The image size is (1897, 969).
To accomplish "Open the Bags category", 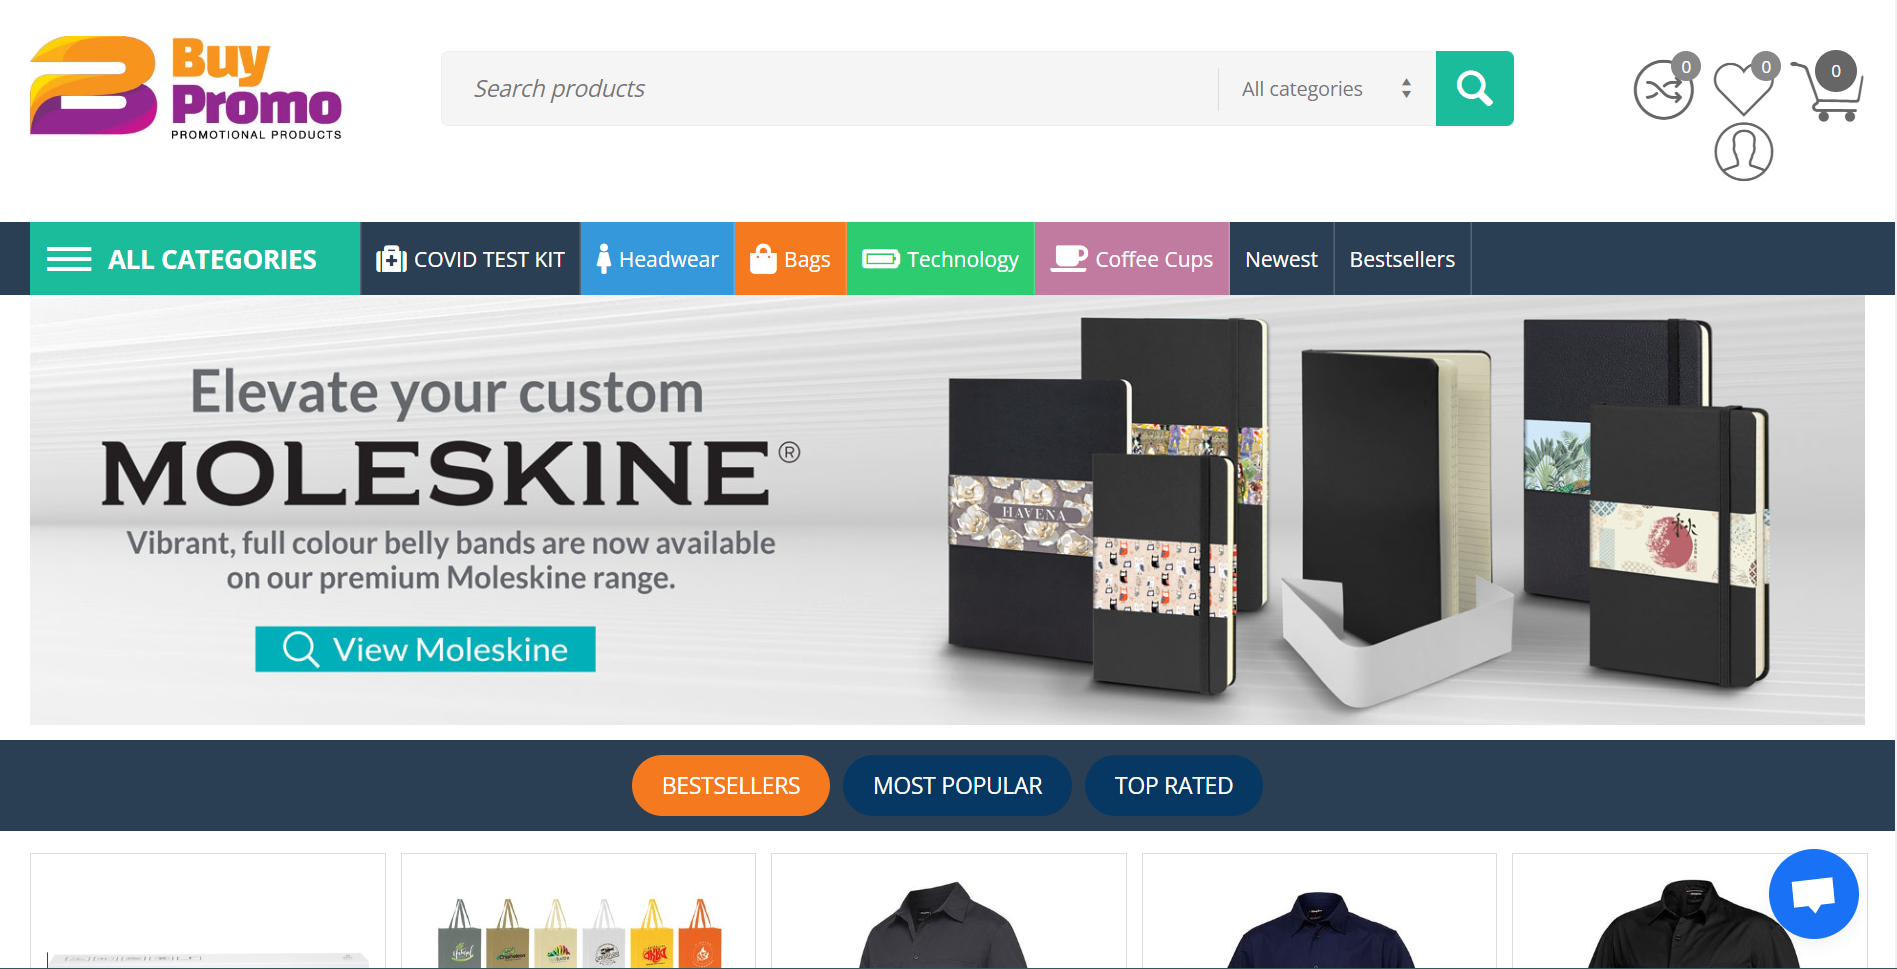I will pyautogui.click(x=790, y=259).
